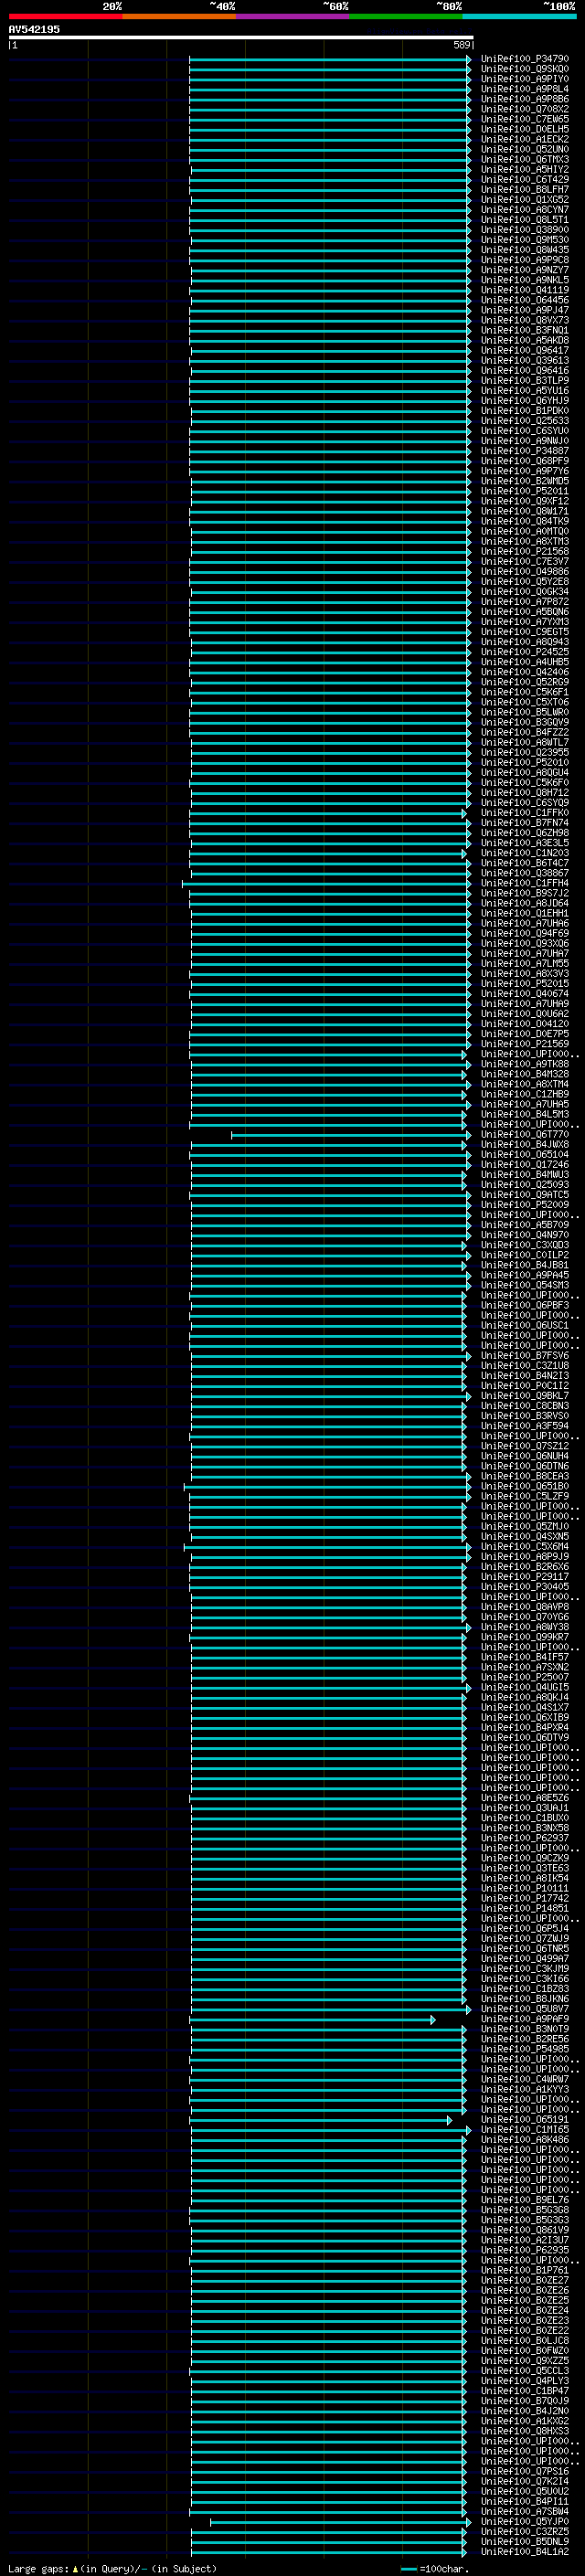Click label UniRef100_Q54SM3
This screenshot has width=585, height=2576.
(524, 1285)
